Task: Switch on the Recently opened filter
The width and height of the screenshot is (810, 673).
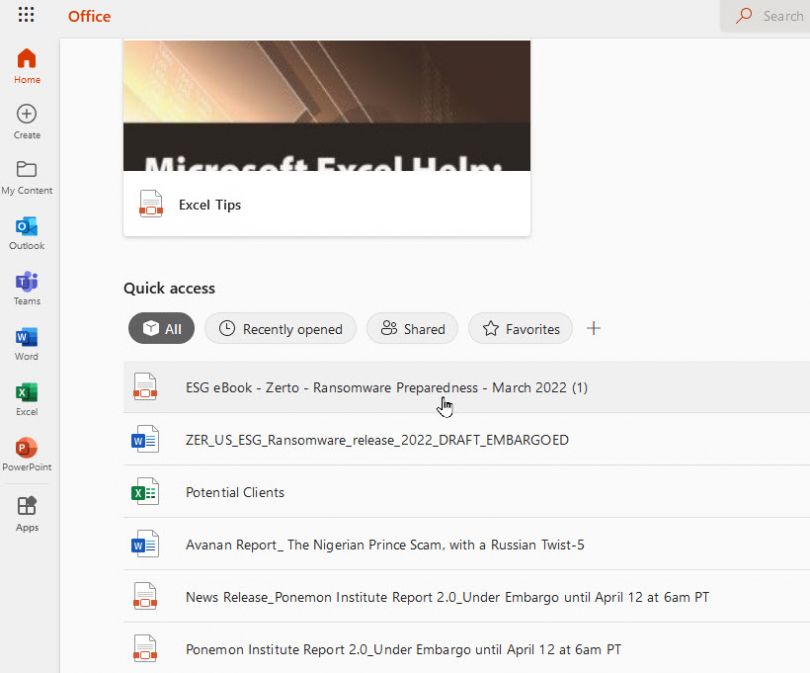Action: 280,328
